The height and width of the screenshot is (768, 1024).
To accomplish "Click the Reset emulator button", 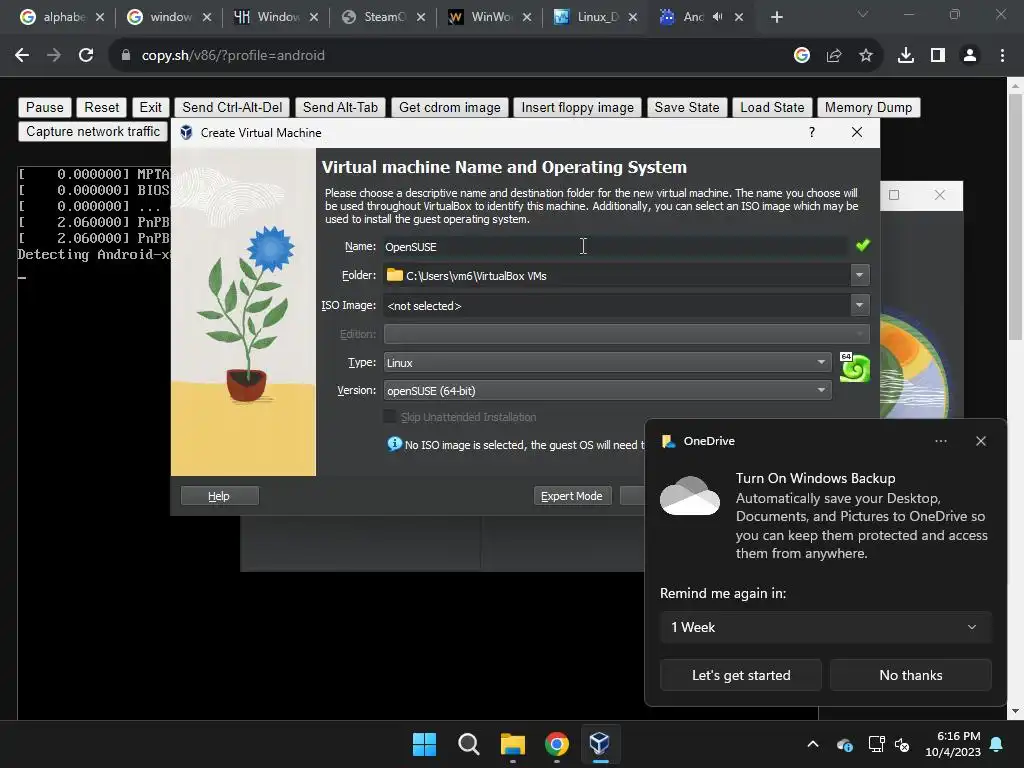I will click(101, 107).
